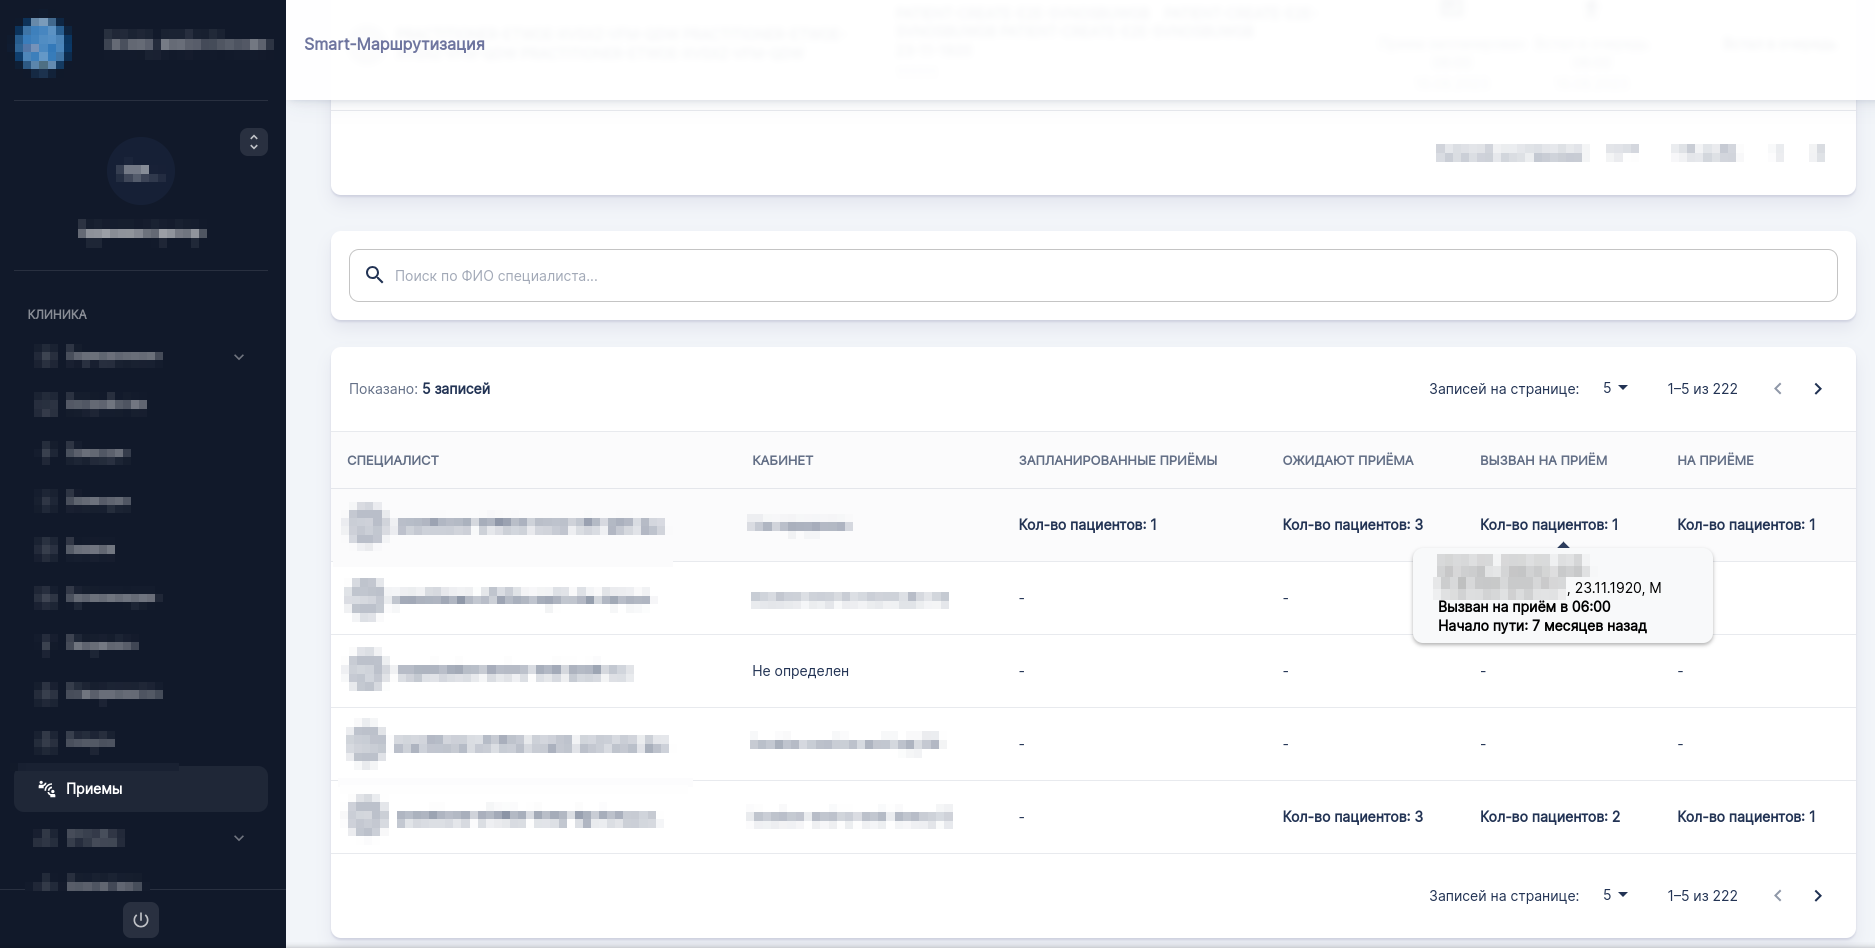Click the ВЫЗВАН НА ПРИЁМ column header

(x=1543, y=460)
